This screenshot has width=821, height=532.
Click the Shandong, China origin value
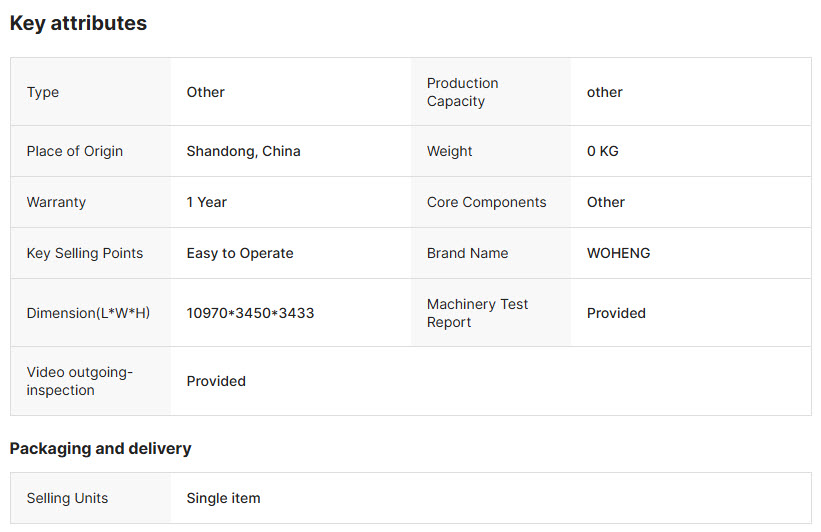[x=243, y=151]
